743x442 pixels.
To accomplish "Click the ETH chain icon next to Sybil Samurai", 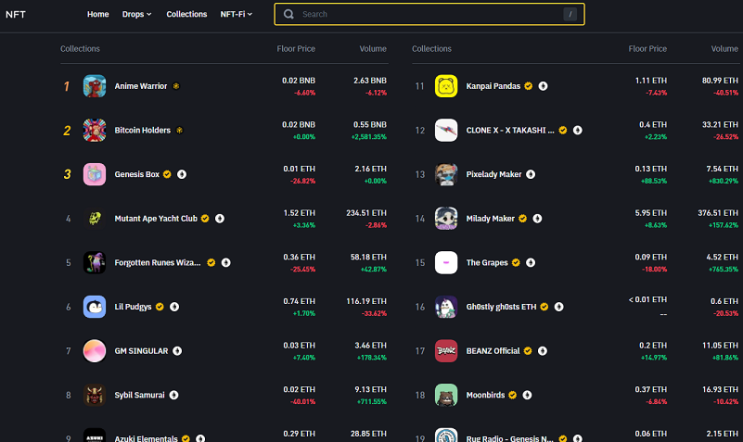I will 174,395.
